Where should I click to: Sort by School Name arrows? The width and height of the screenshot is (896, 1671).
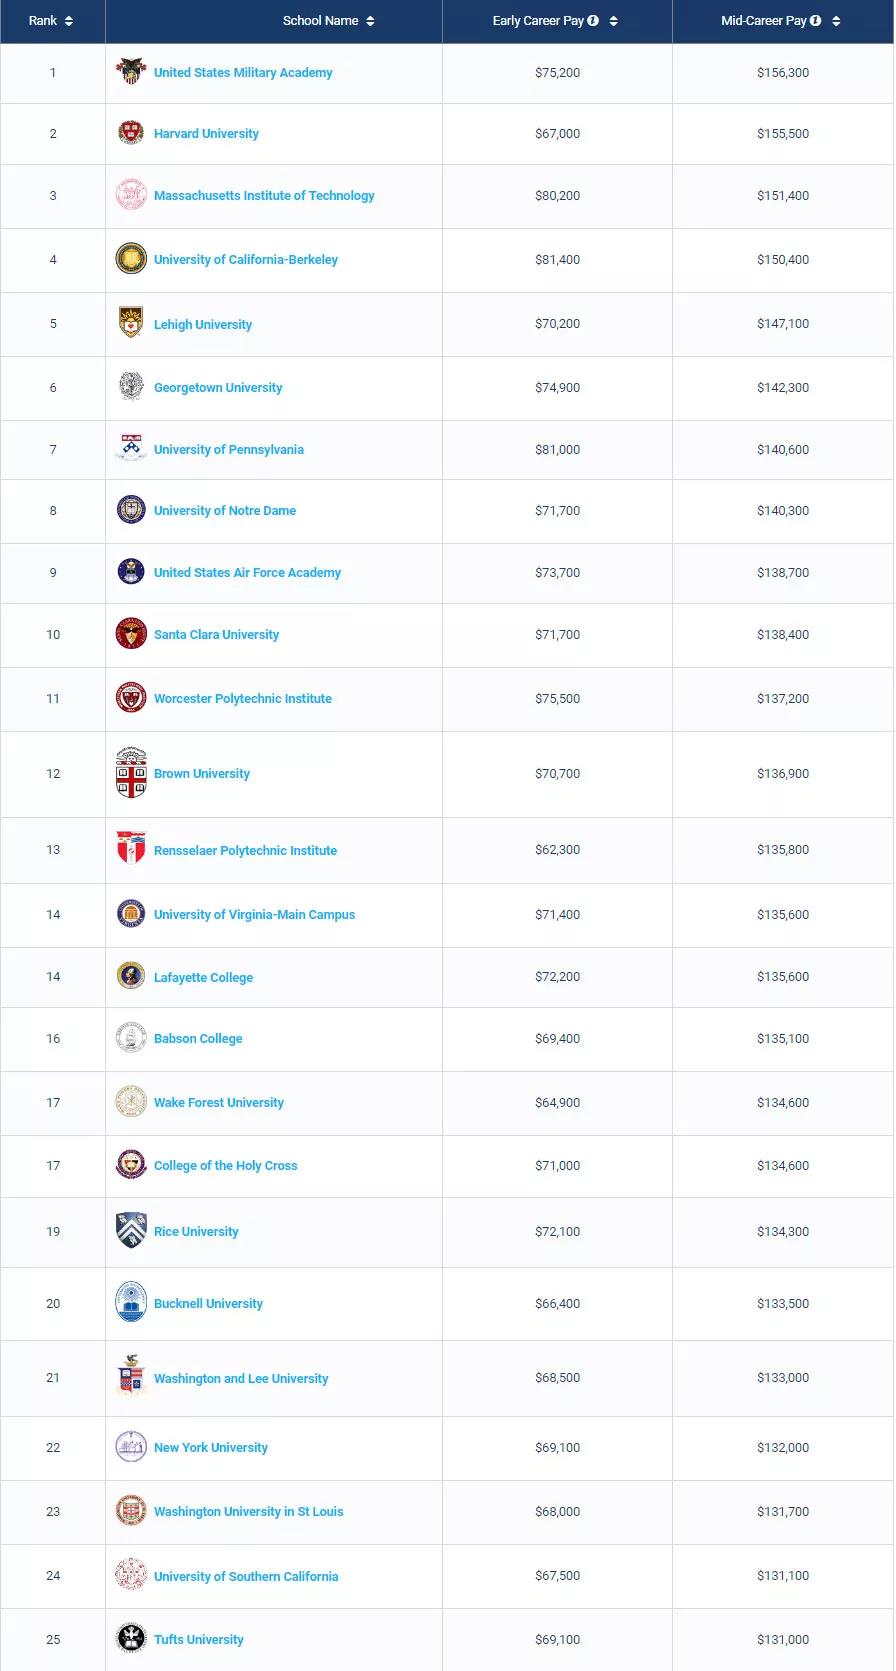pyautogui.click(x=370, y=21)
